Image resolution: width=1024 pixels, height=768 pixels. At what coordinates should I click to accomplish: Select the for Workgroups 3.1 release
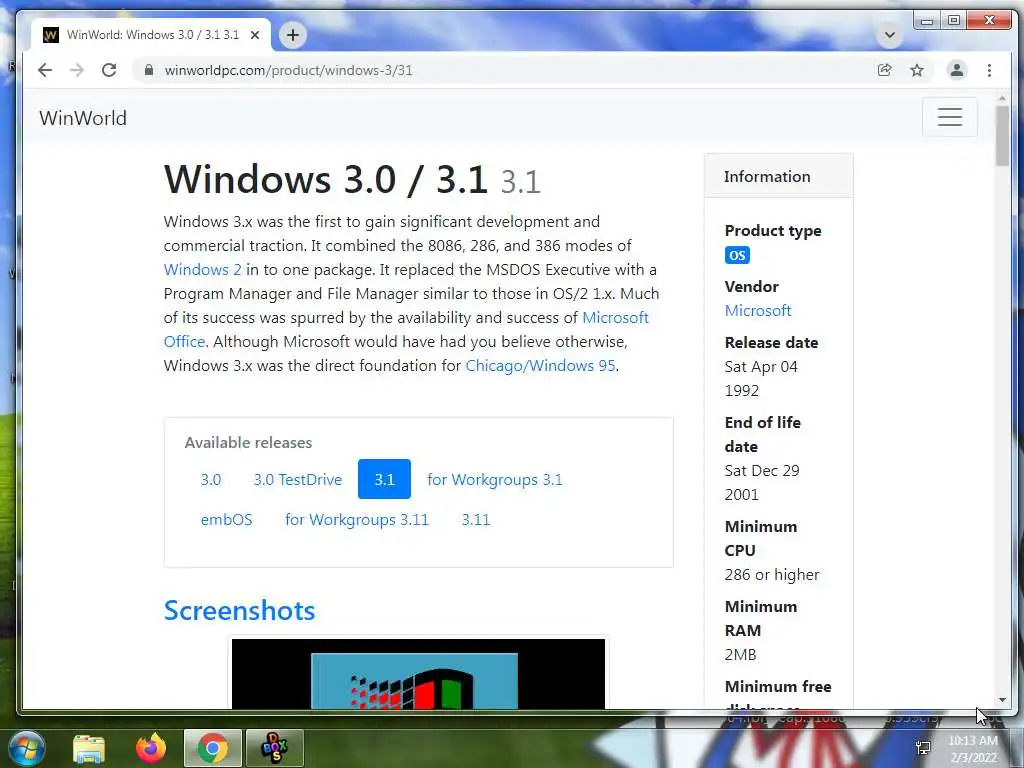click(494, 479)
